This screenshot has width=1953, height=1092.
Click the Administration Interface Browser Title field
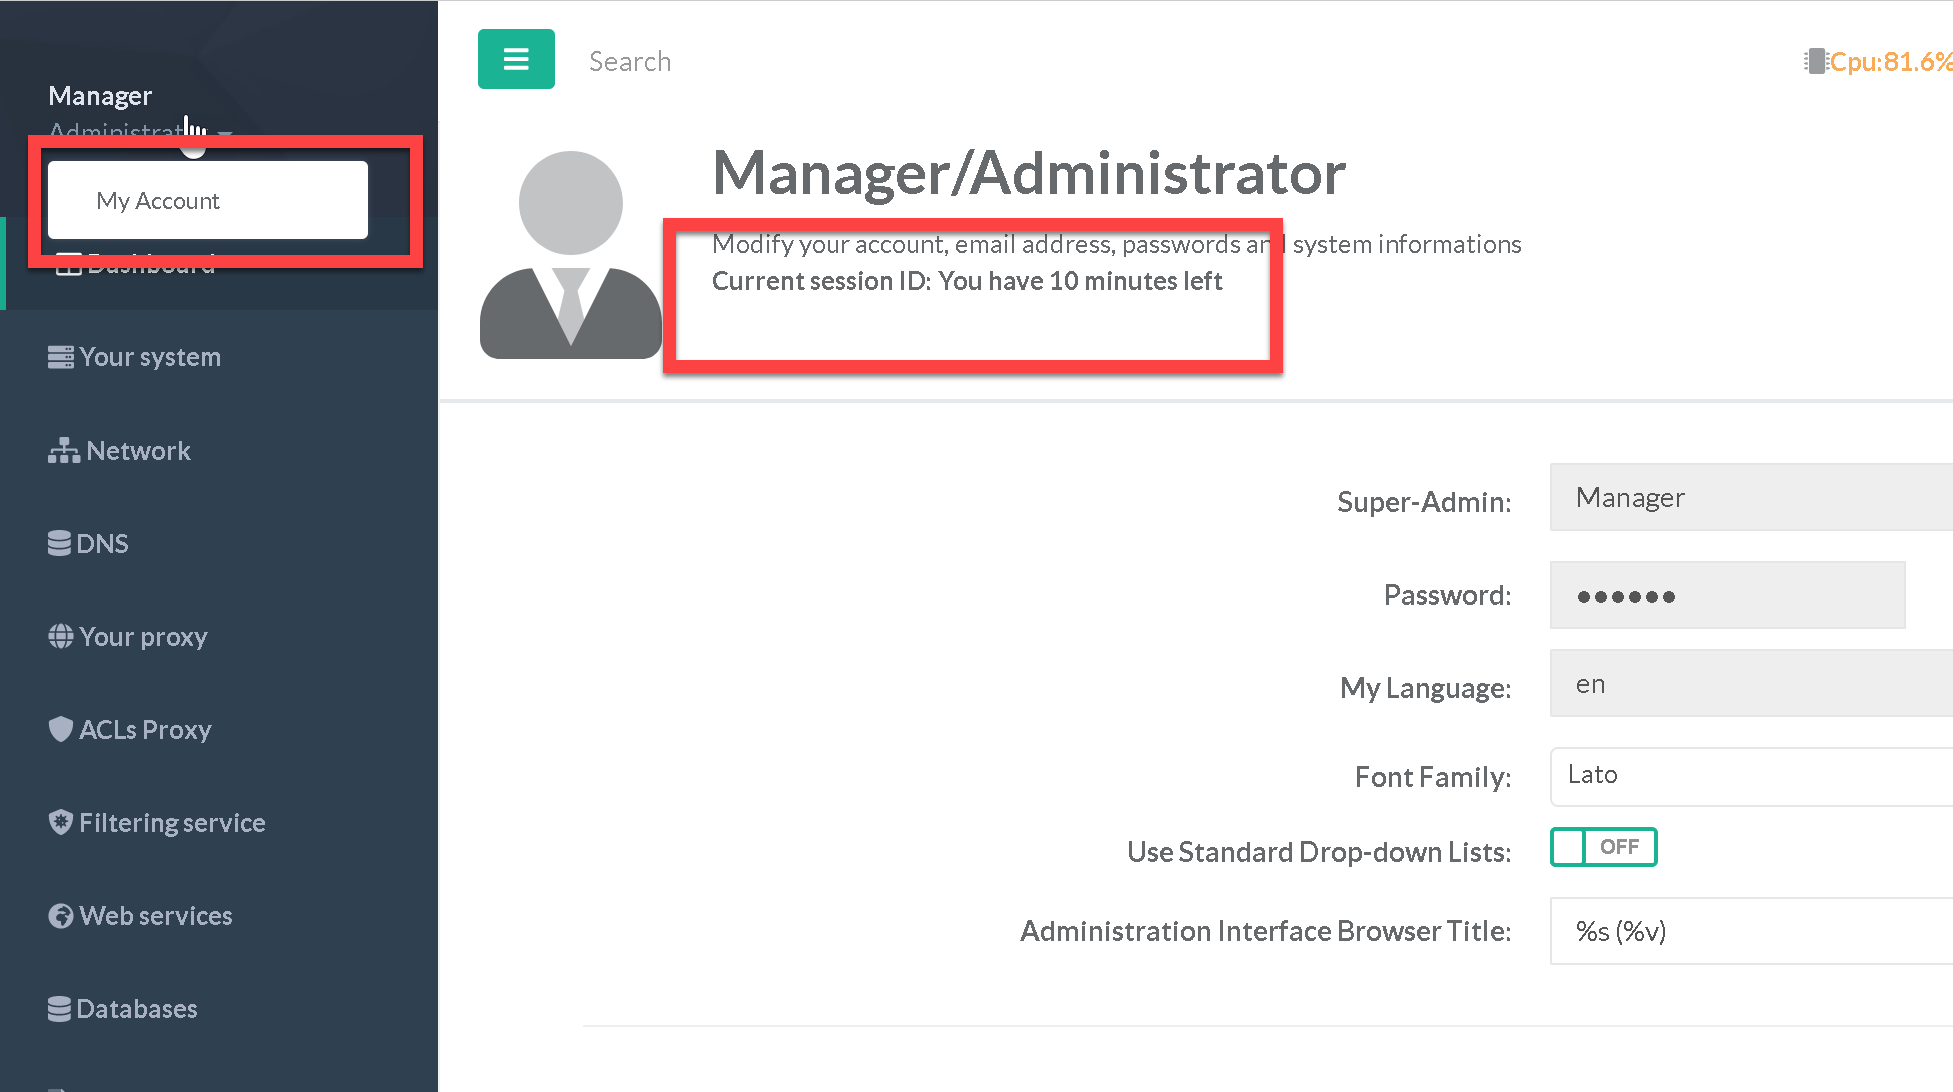pos(1750,931)
